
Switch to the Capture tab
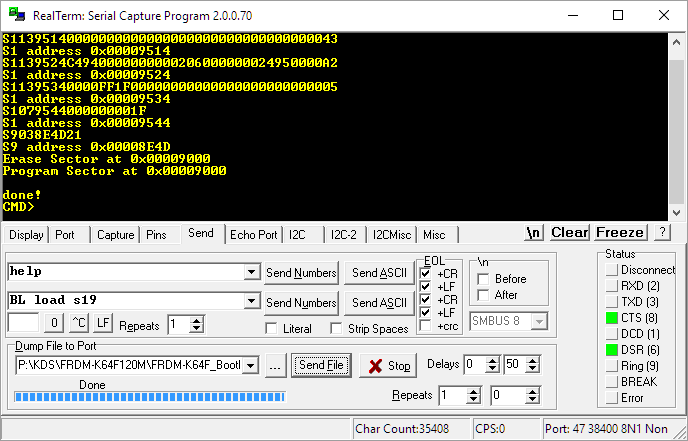(x=115, y=234)
